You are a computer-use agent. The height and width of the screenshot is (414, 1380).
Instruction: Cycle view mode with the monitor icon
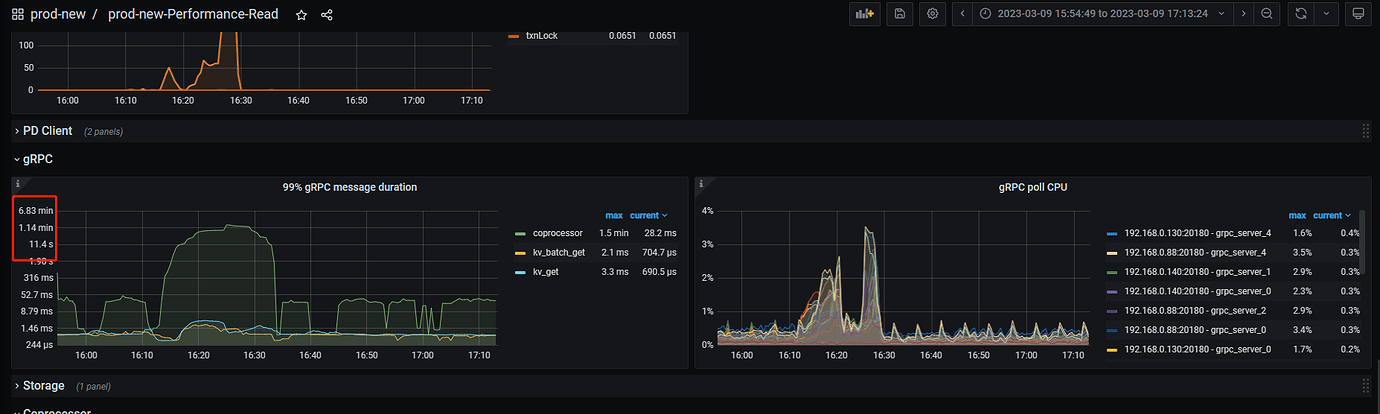click(1357, 14)
